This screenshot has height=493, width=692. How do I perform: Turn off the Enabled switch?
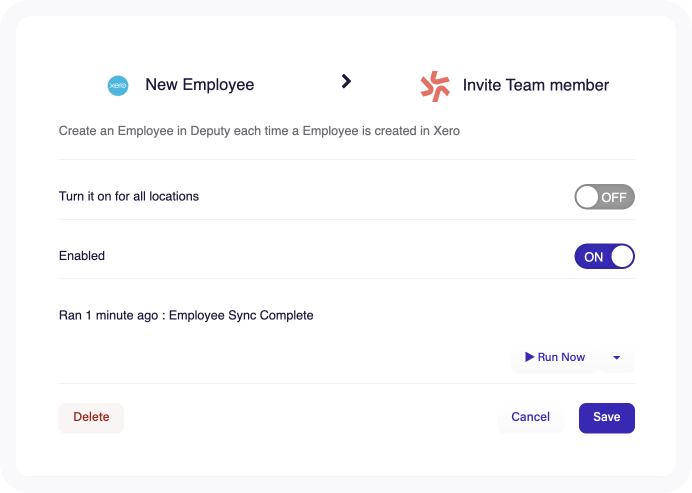tap(604, 256)
